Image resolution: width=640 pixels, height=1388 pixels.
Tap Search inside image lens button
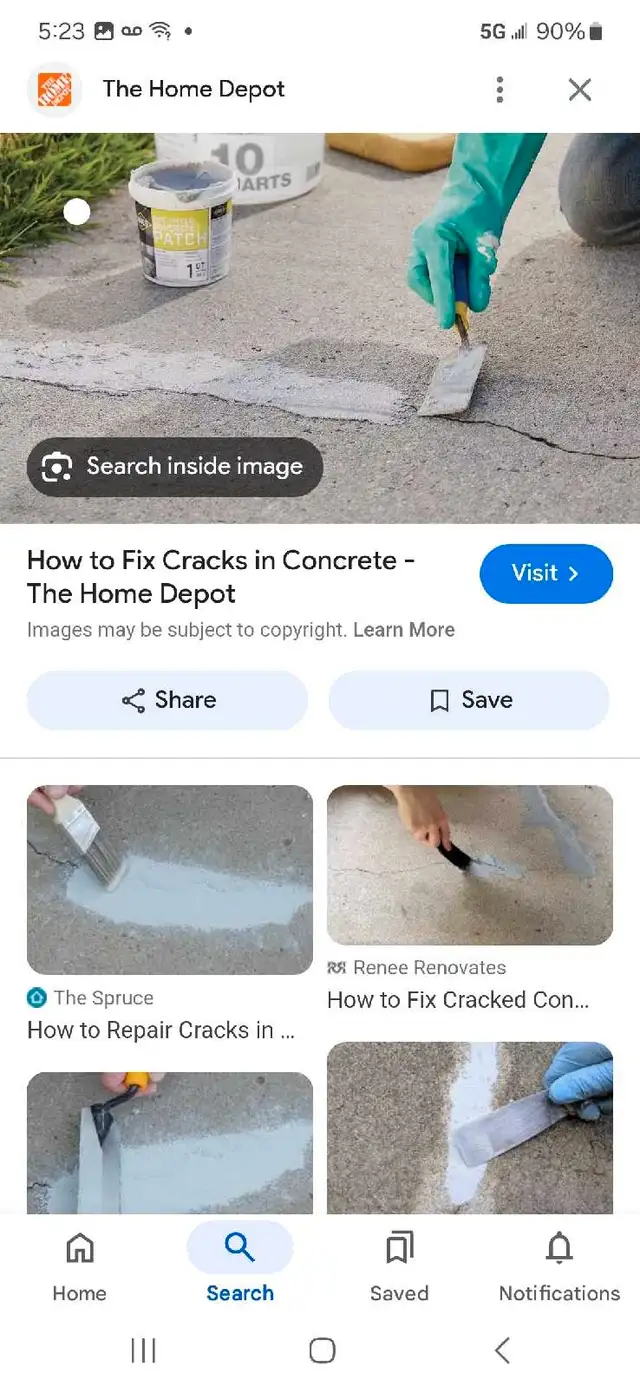pos(175,467)
